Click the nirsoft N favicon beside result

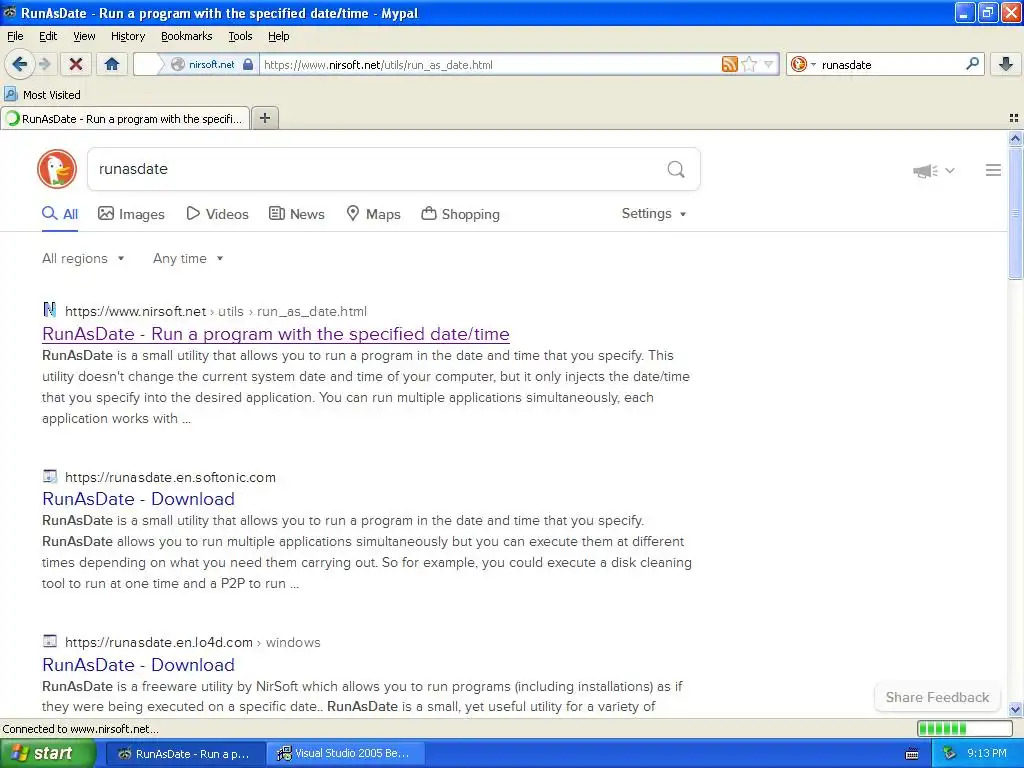click(50, 310)
